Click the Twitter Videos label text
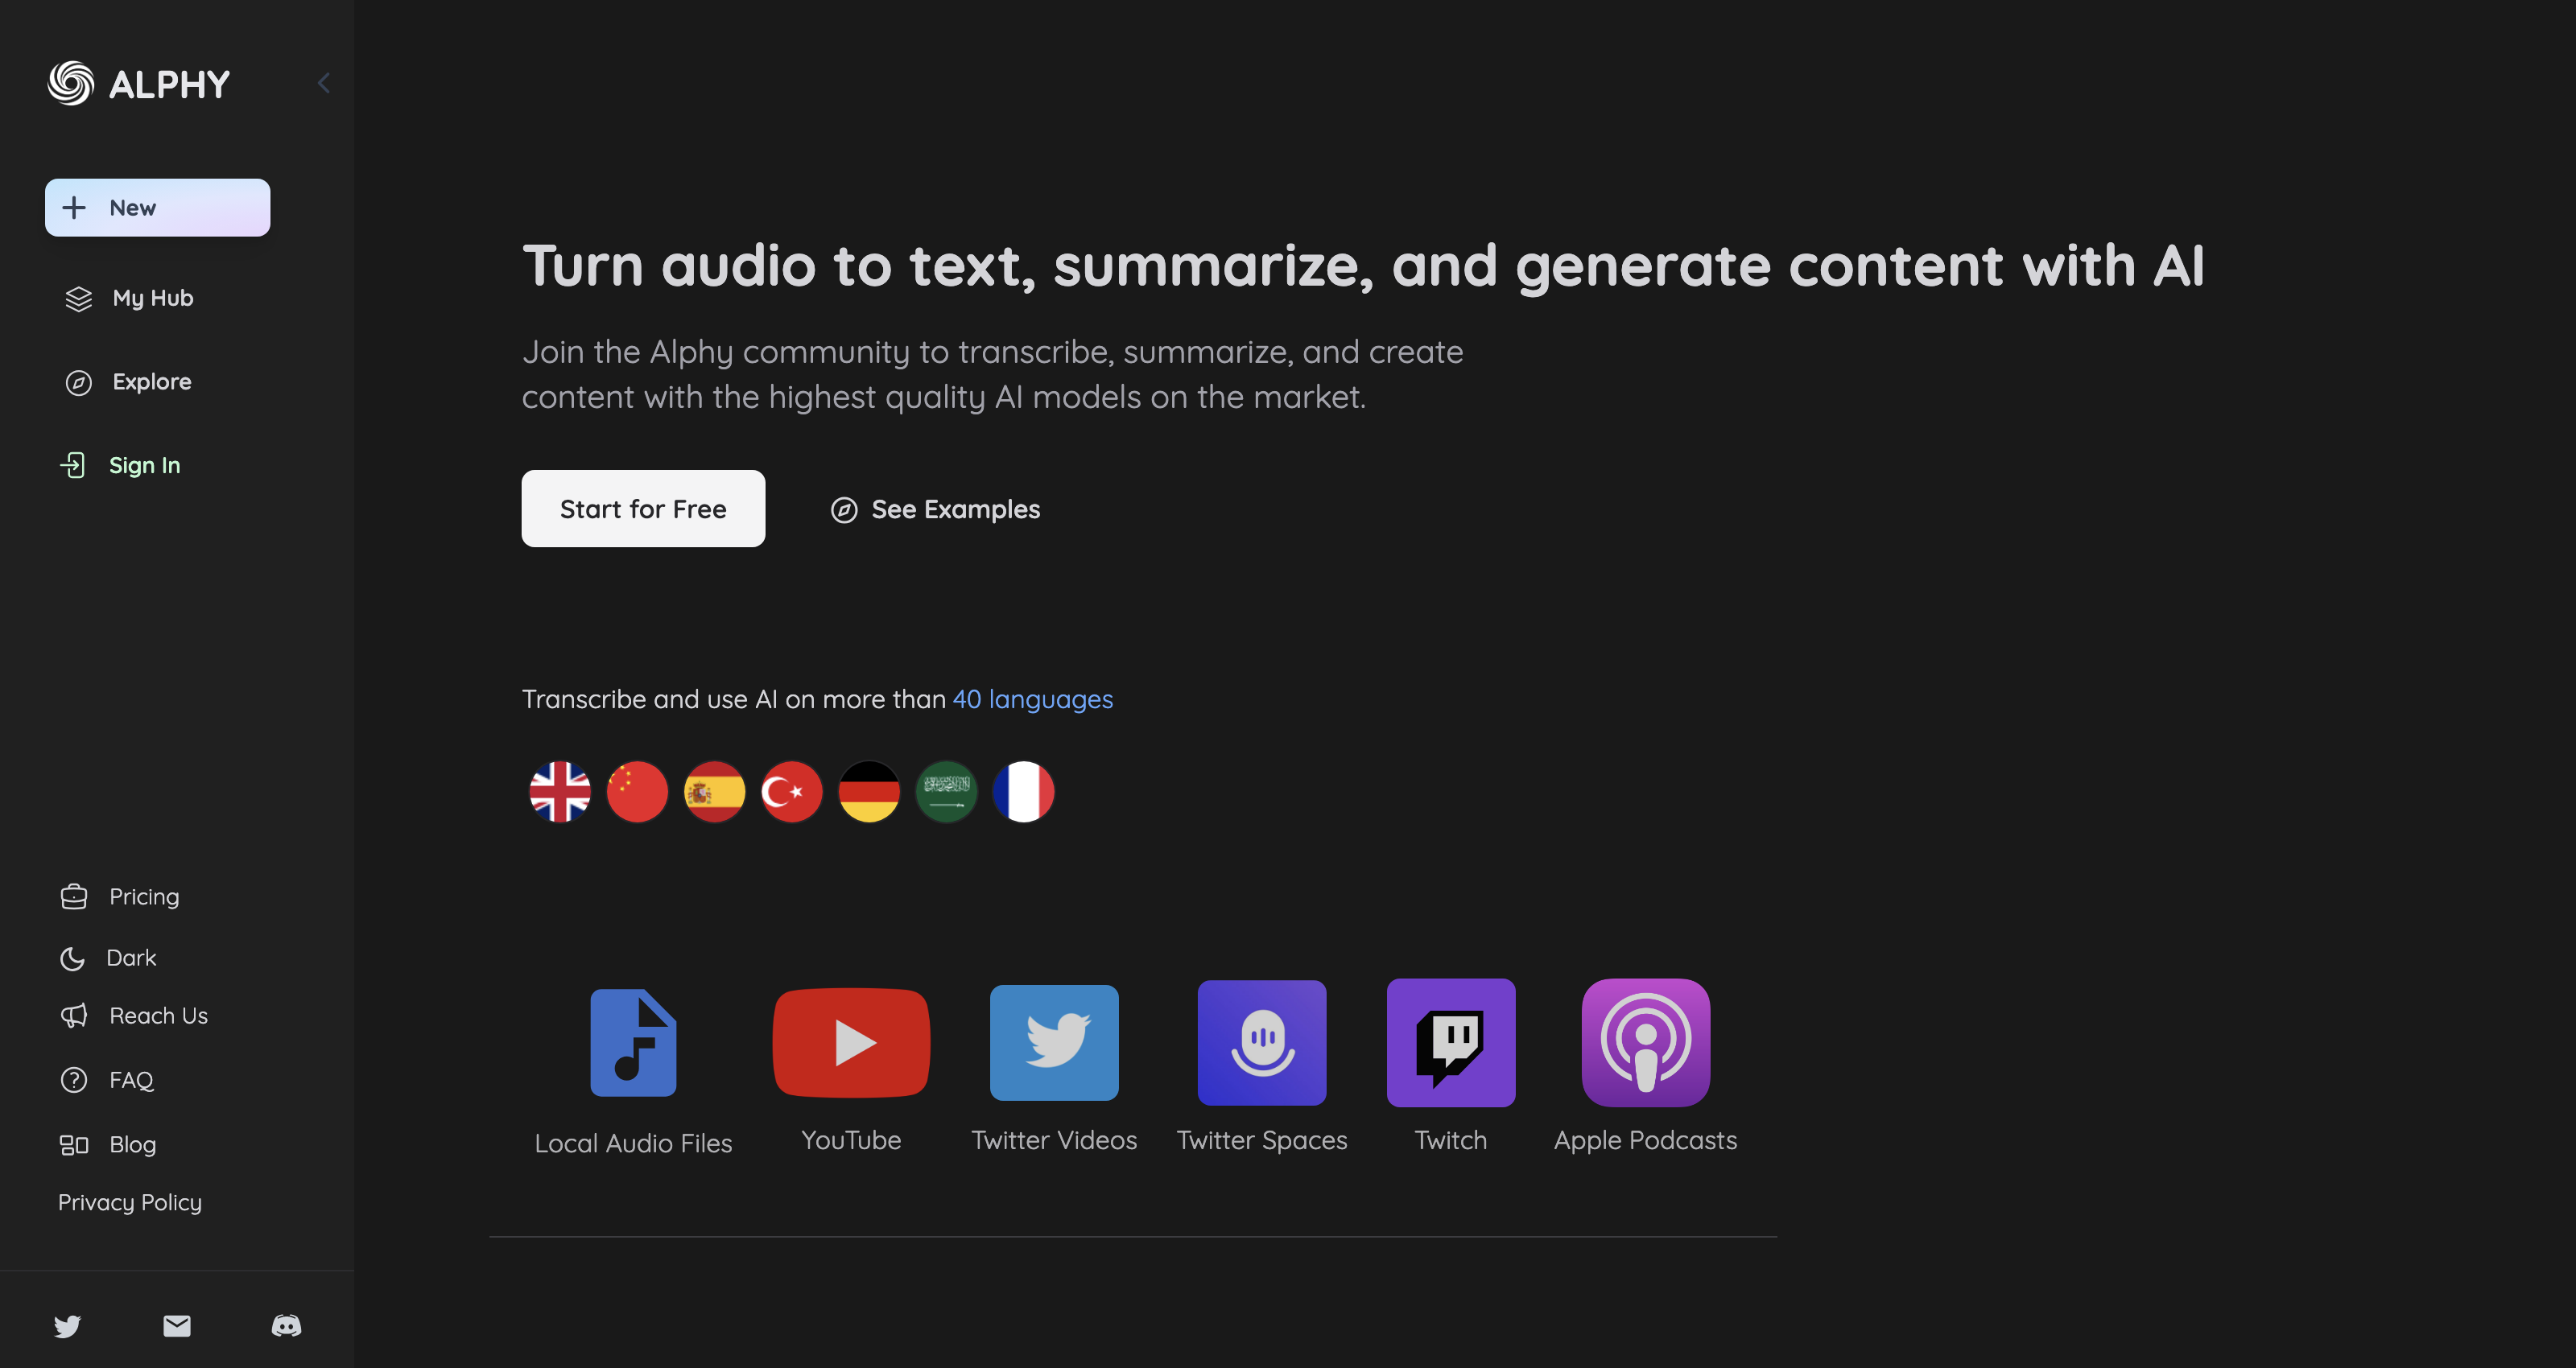The width and height of the screenshot is (2576, 1368). click(1054, 1141)
